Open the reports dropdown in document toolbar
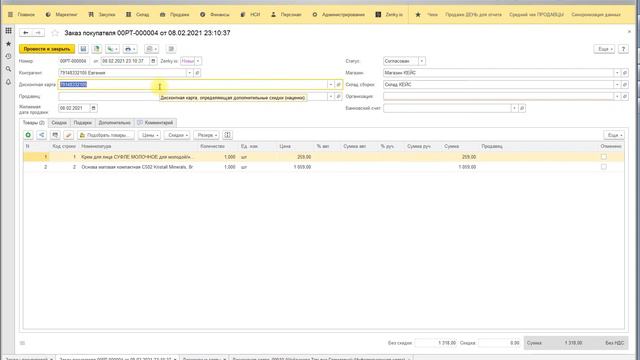Viewport: 640px width, 360px height. pyautogui.click(x=151, y=49)
